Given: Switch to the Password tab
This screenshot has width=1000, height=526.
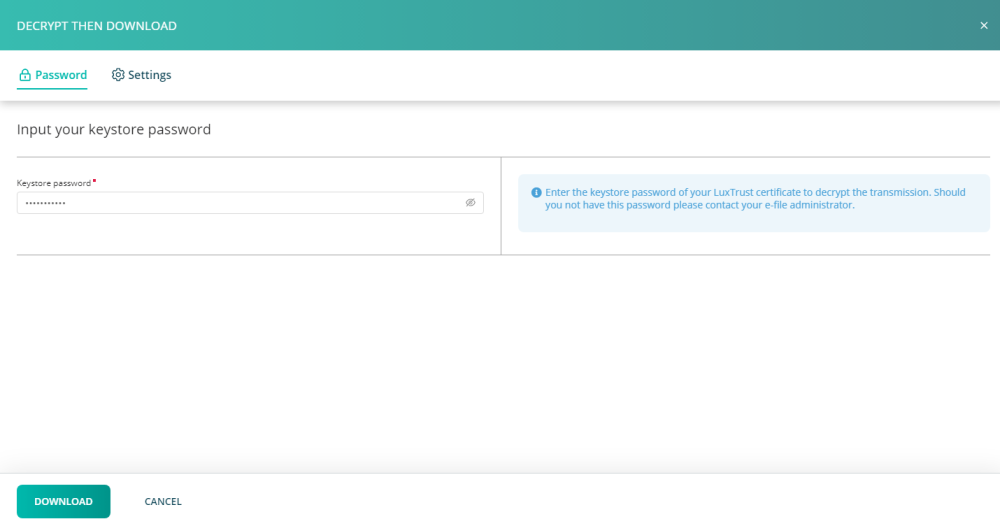Looking at the screenshot, I should [60, 75].
